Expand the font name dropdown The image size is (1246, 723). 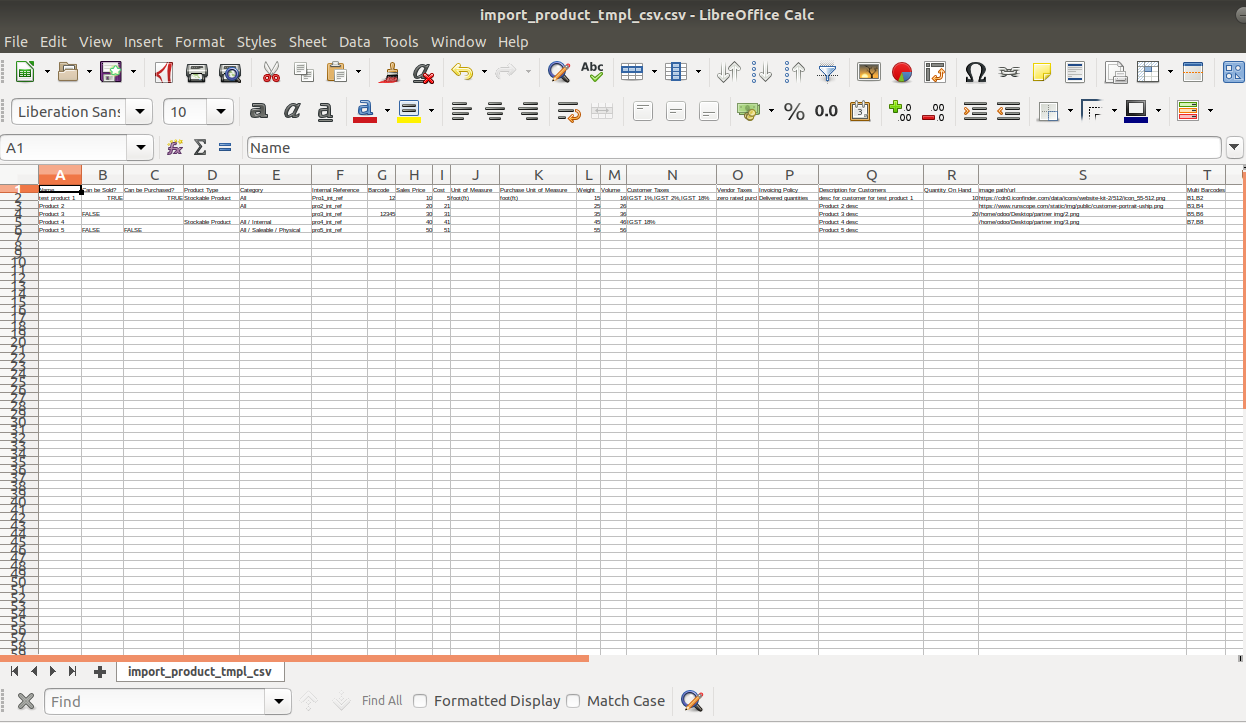[140, 111]
